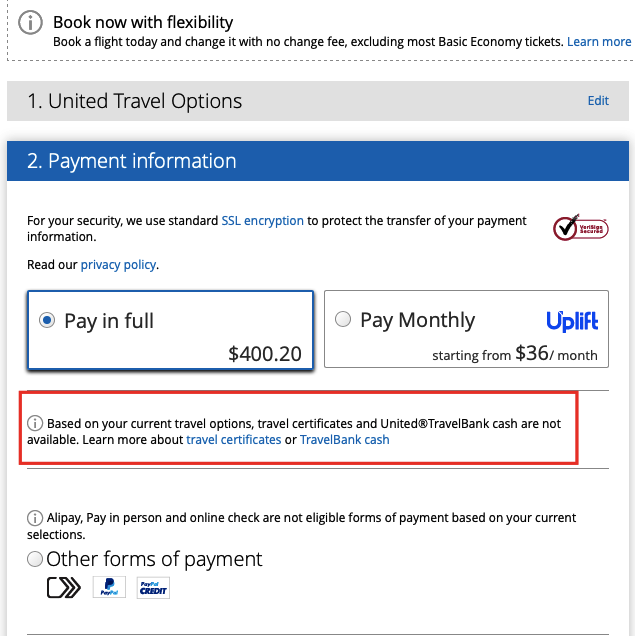Click the VeriSign Secured badge
Image resolution: width=635 pixels, height=636 pixels.
tap(580, 228)
